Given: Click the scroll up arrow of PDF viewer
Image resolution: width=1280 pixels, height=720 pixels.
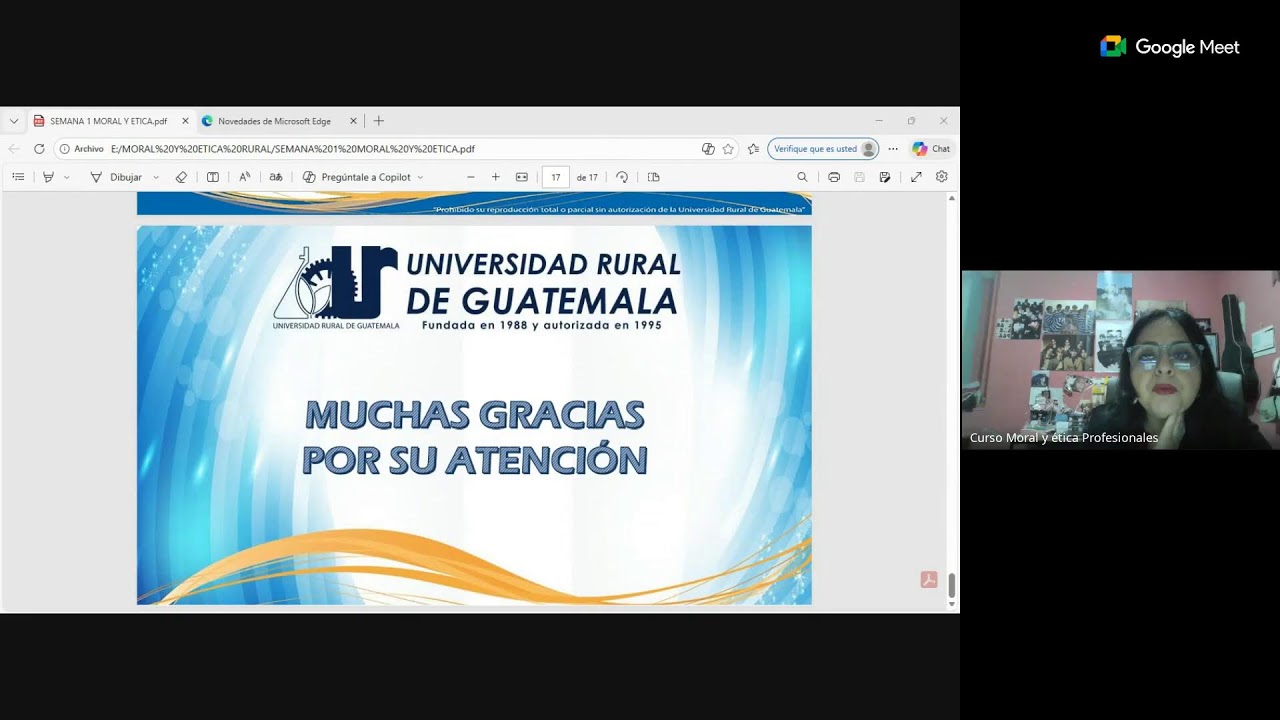Looking at the screenshot, I should [951, 198].
